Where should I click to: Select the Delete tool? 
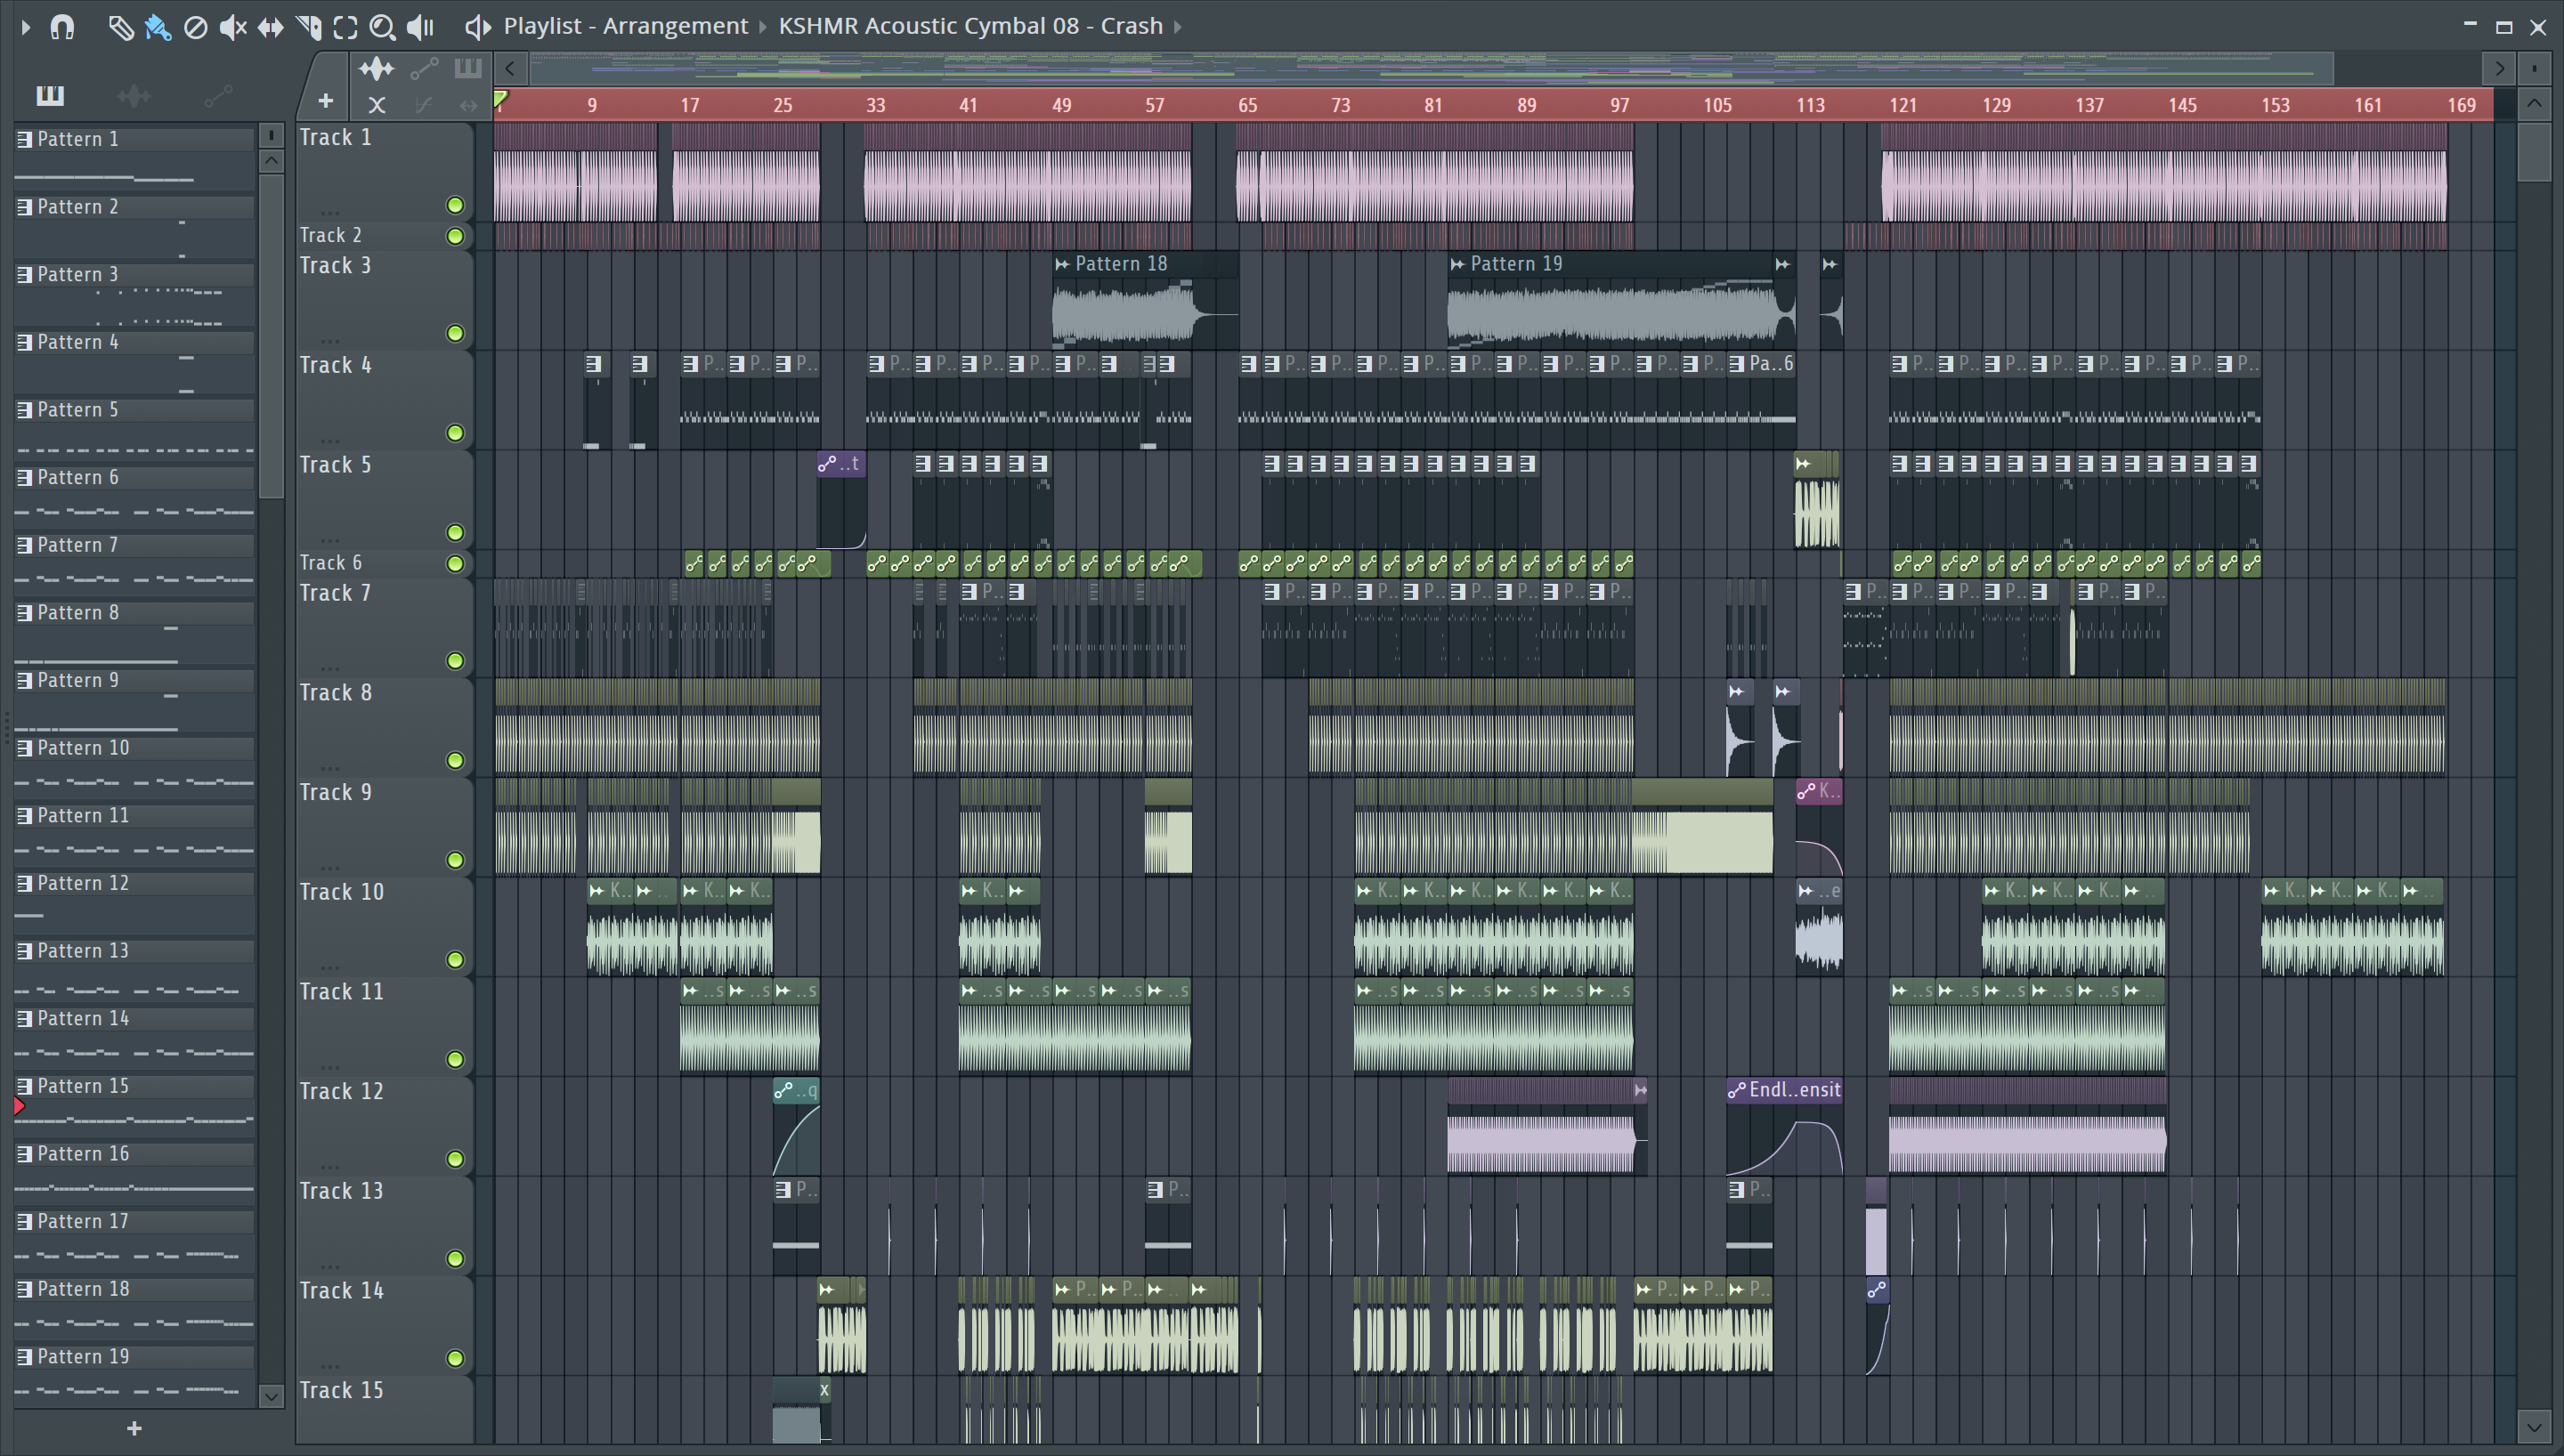(x=195, y=27)
